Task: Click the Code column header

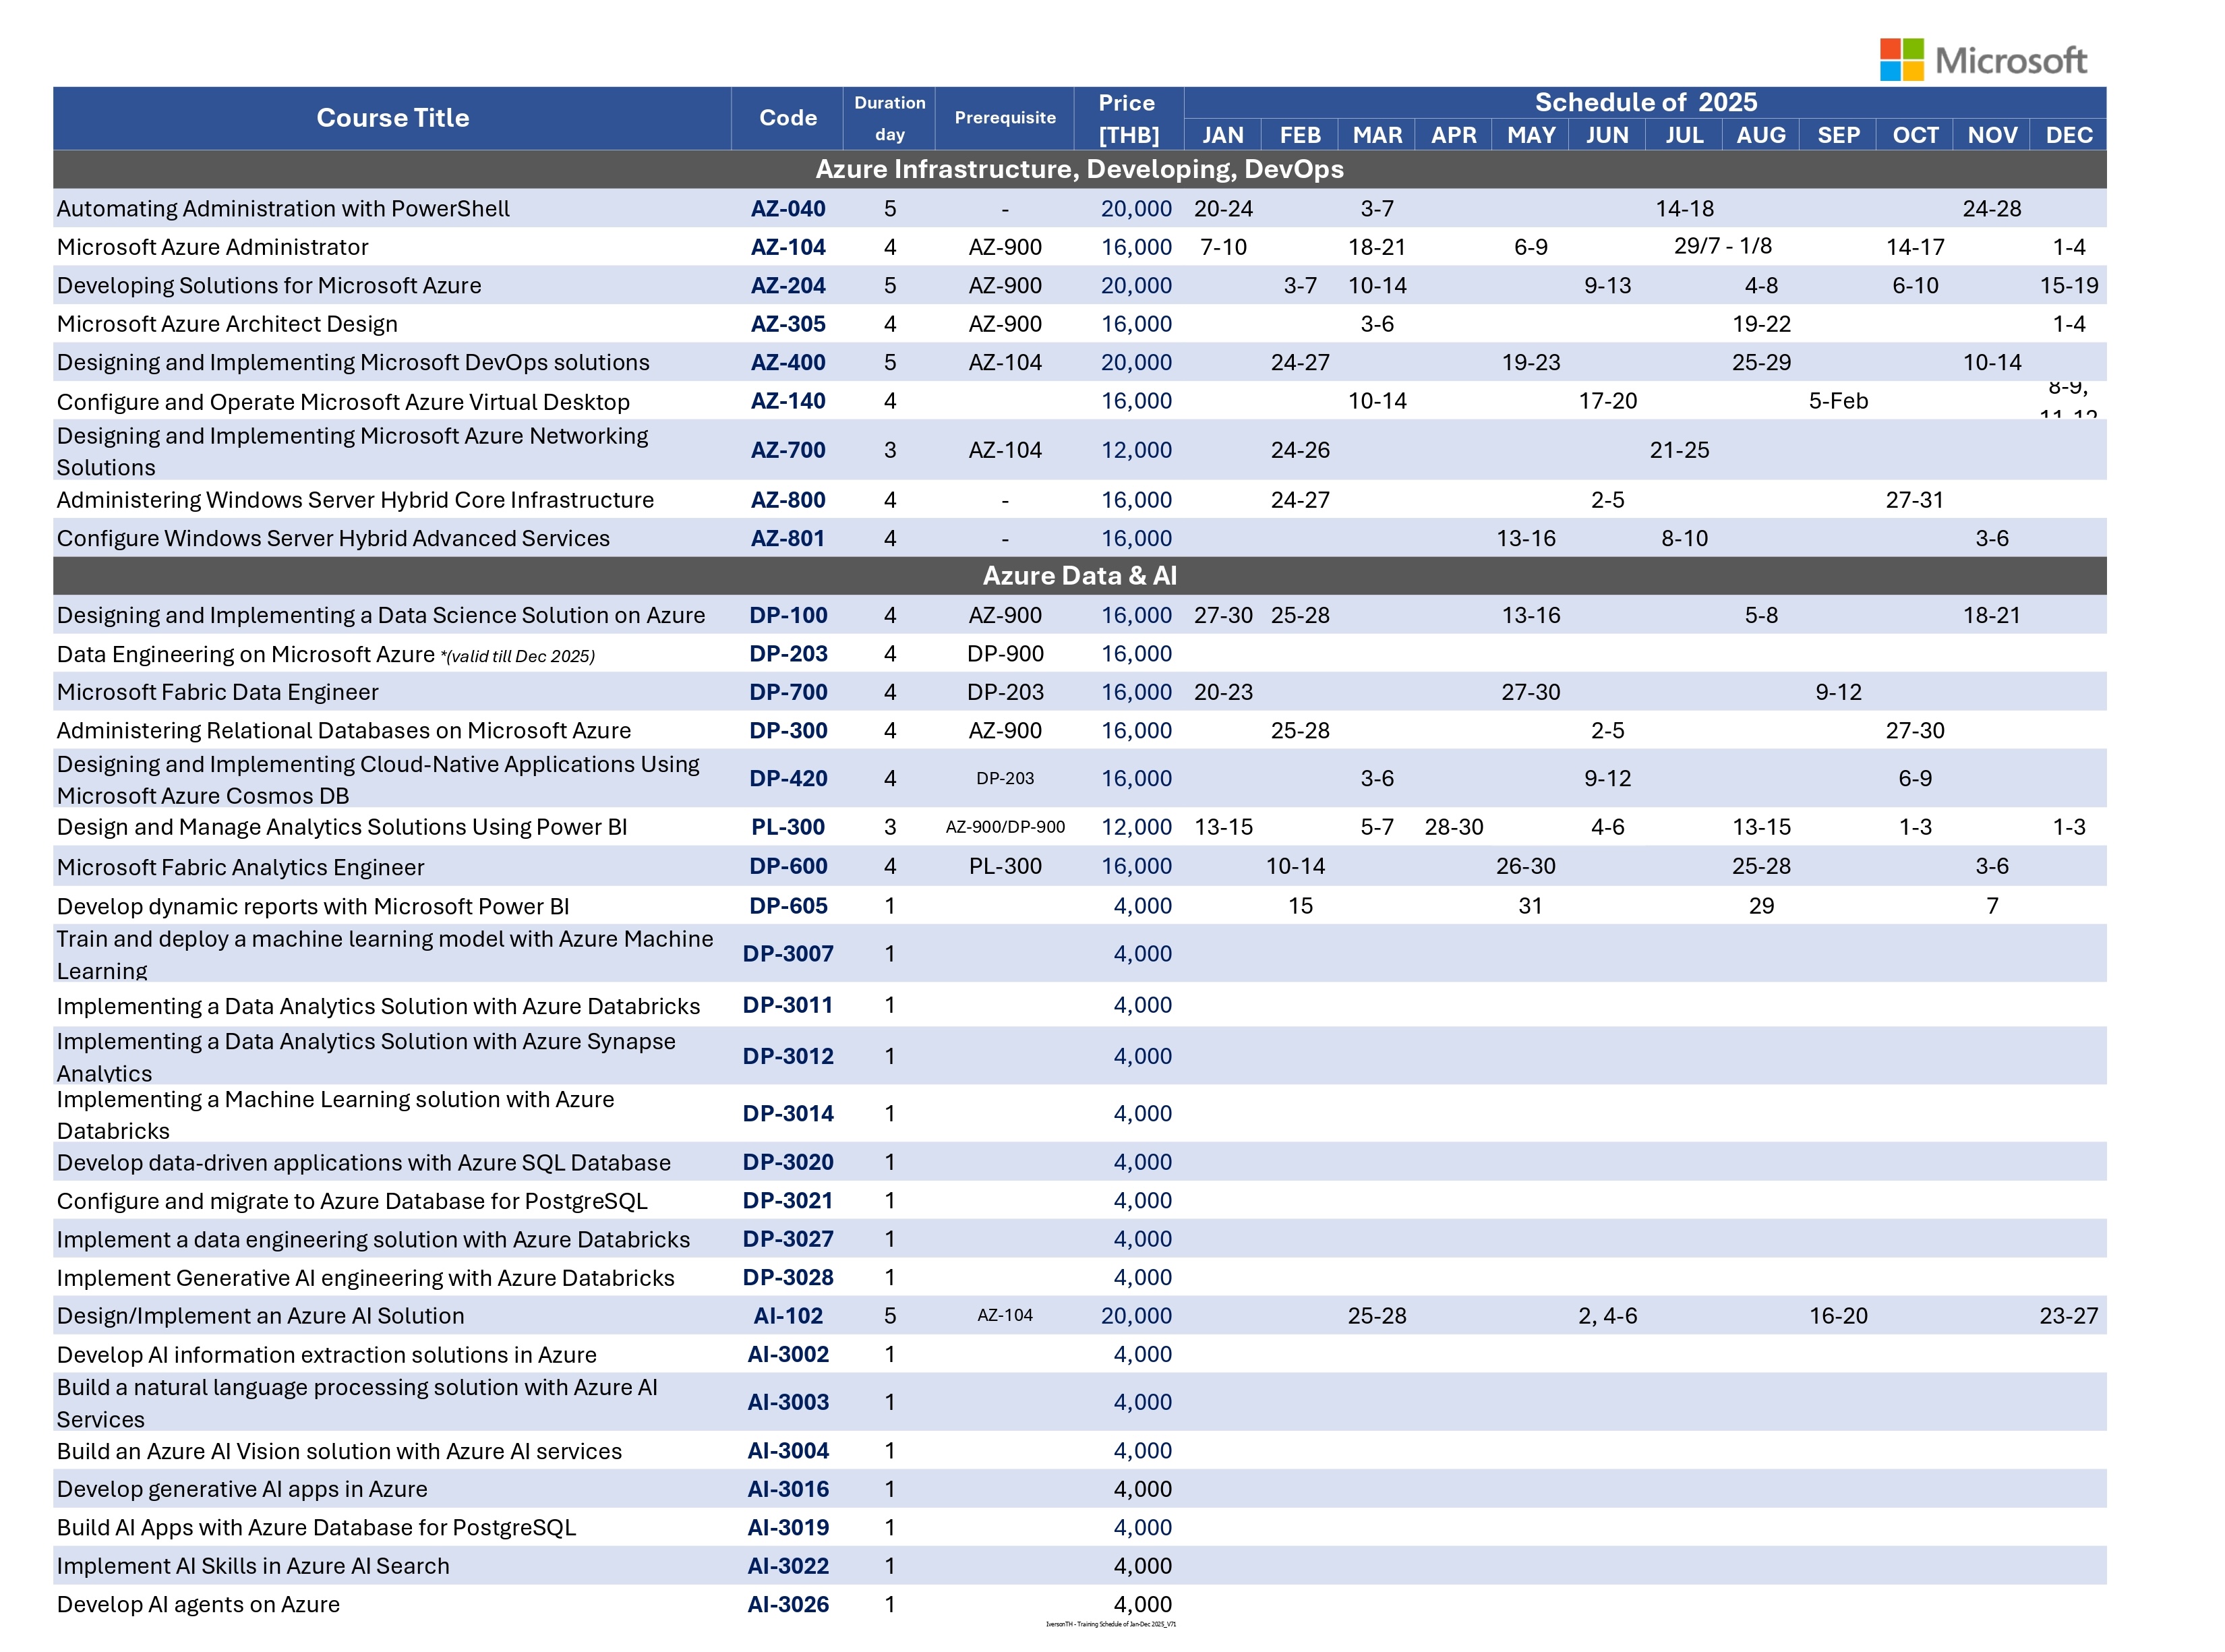Action: pyautogui.click(x=788, y=118)
